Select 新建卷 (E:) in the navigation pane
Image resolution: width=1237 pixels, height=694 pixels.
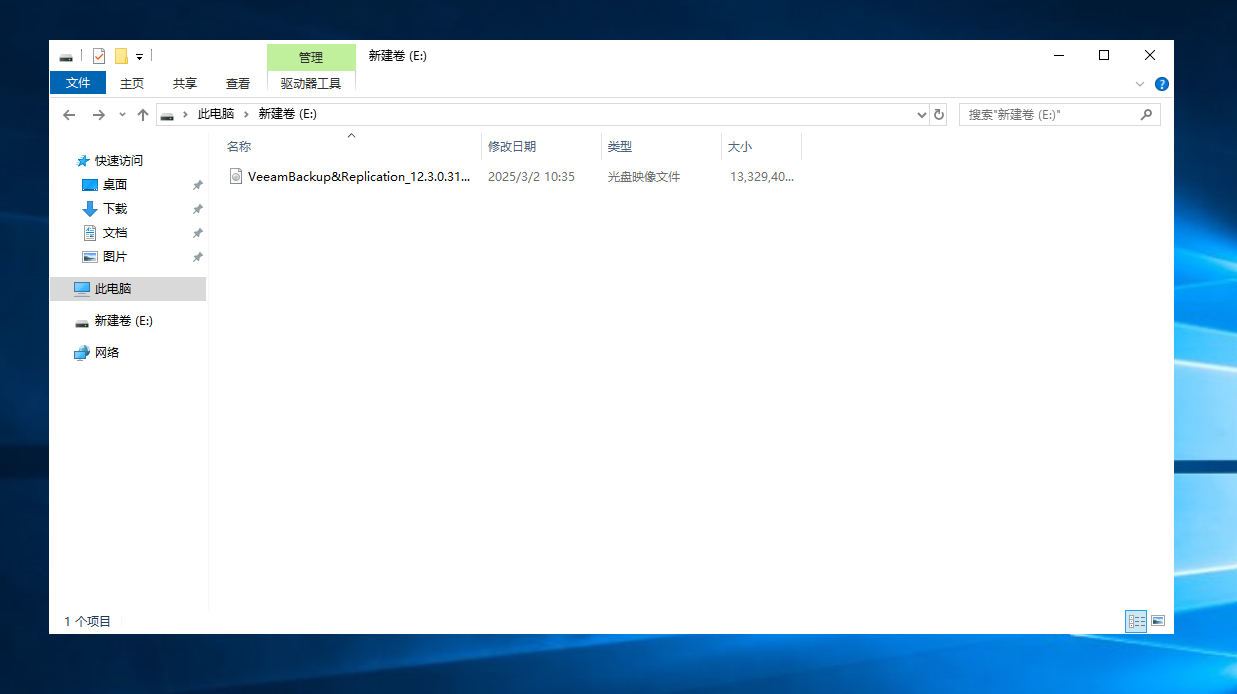[124, 320]
